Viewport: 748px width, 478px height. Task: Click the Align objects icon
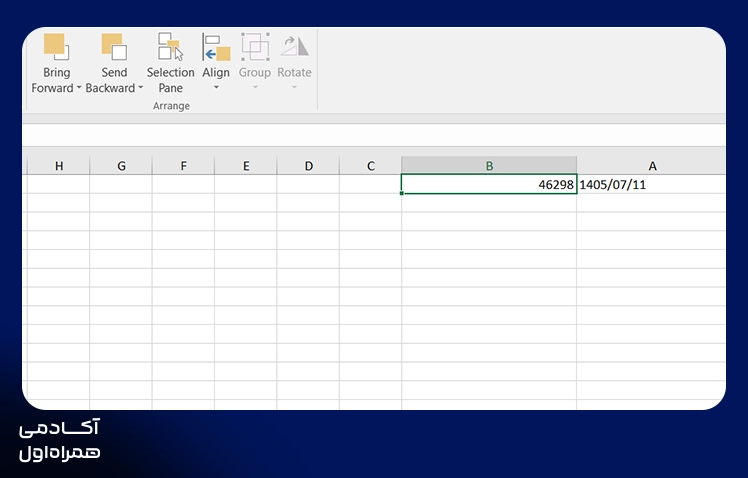click(x=216, y=47)
